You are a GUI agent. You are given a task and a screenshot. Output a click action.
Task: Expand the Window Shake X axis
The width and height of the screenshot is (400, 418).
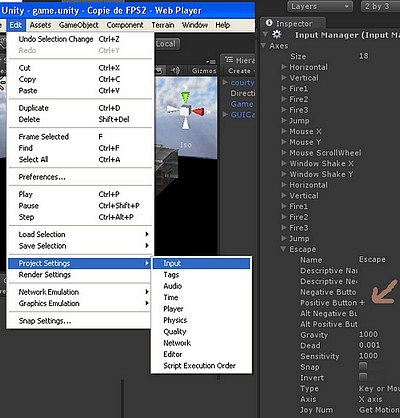284,163
